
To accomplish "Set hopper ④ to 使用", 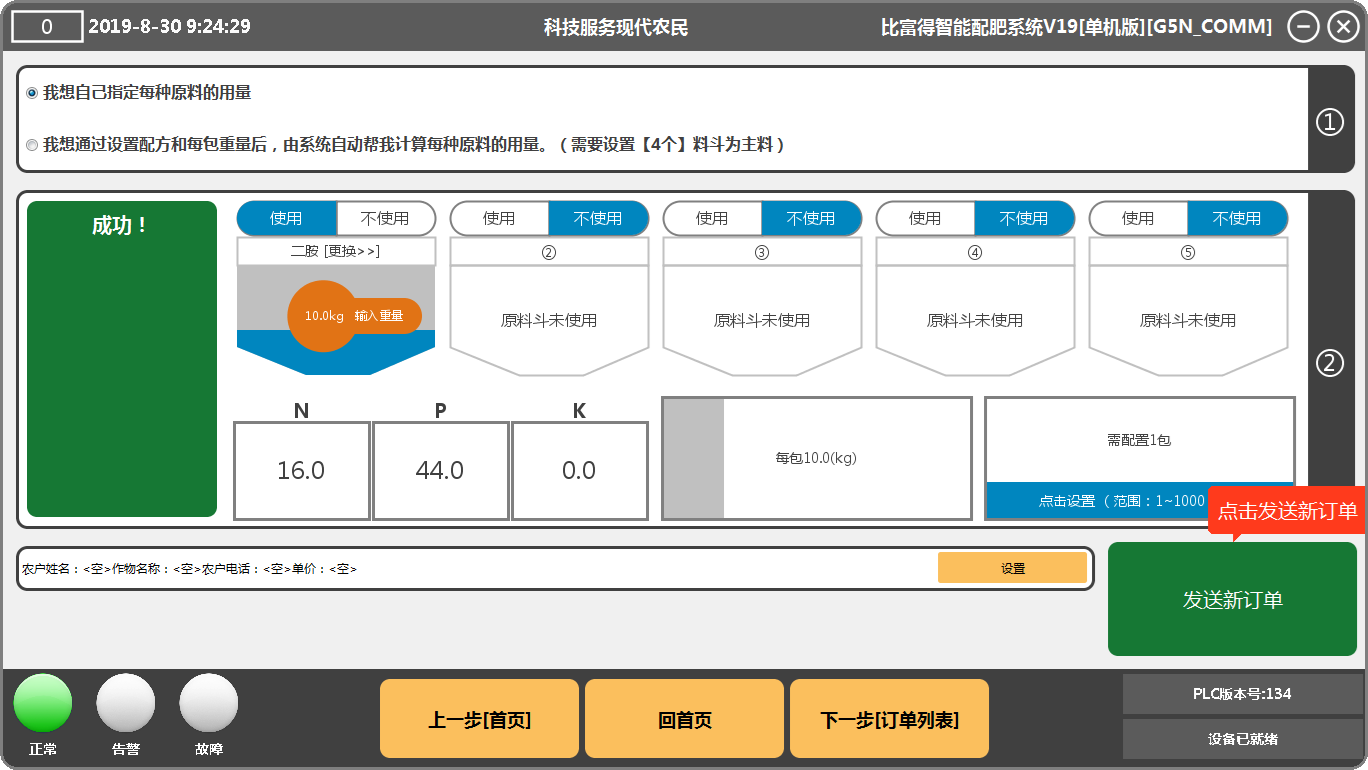I will pos(925,218).
